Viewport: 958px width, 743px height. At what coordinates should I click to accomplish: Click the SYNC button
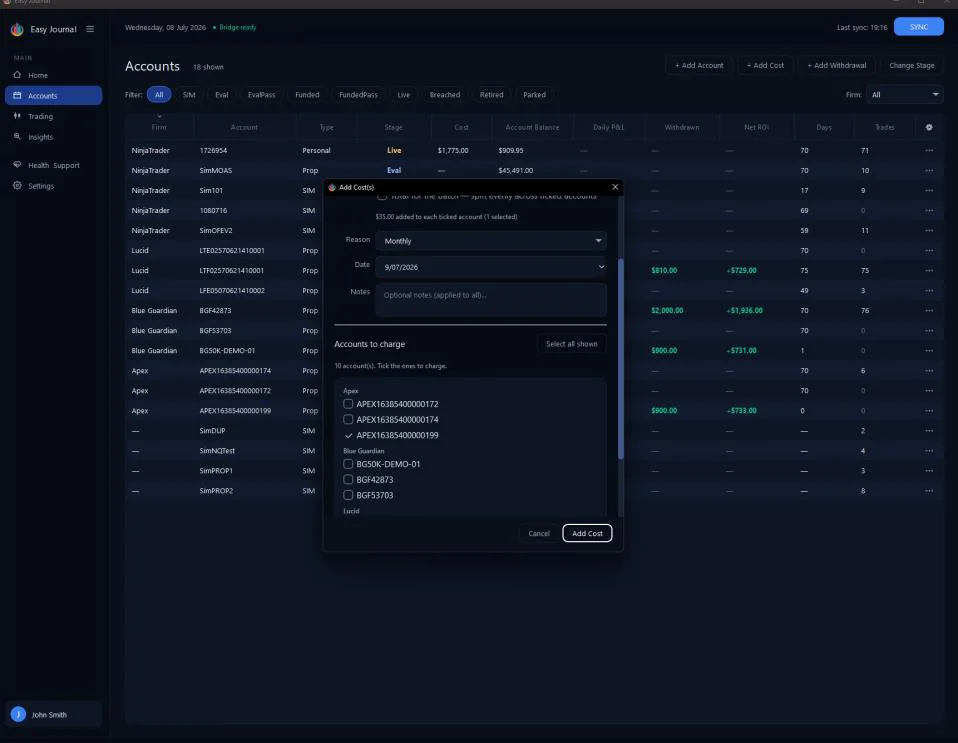pos(918,27)
